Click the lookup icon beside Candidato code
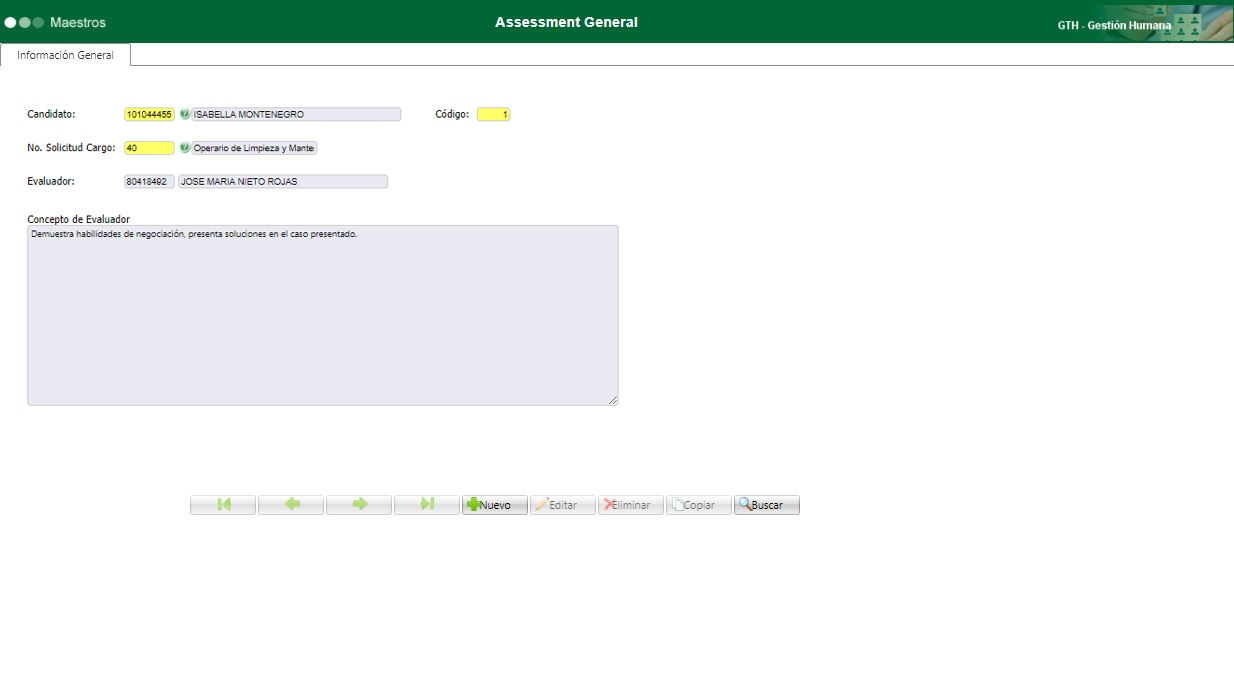Viewport: 1234px width, 698px height. click(x=184, y=114)
